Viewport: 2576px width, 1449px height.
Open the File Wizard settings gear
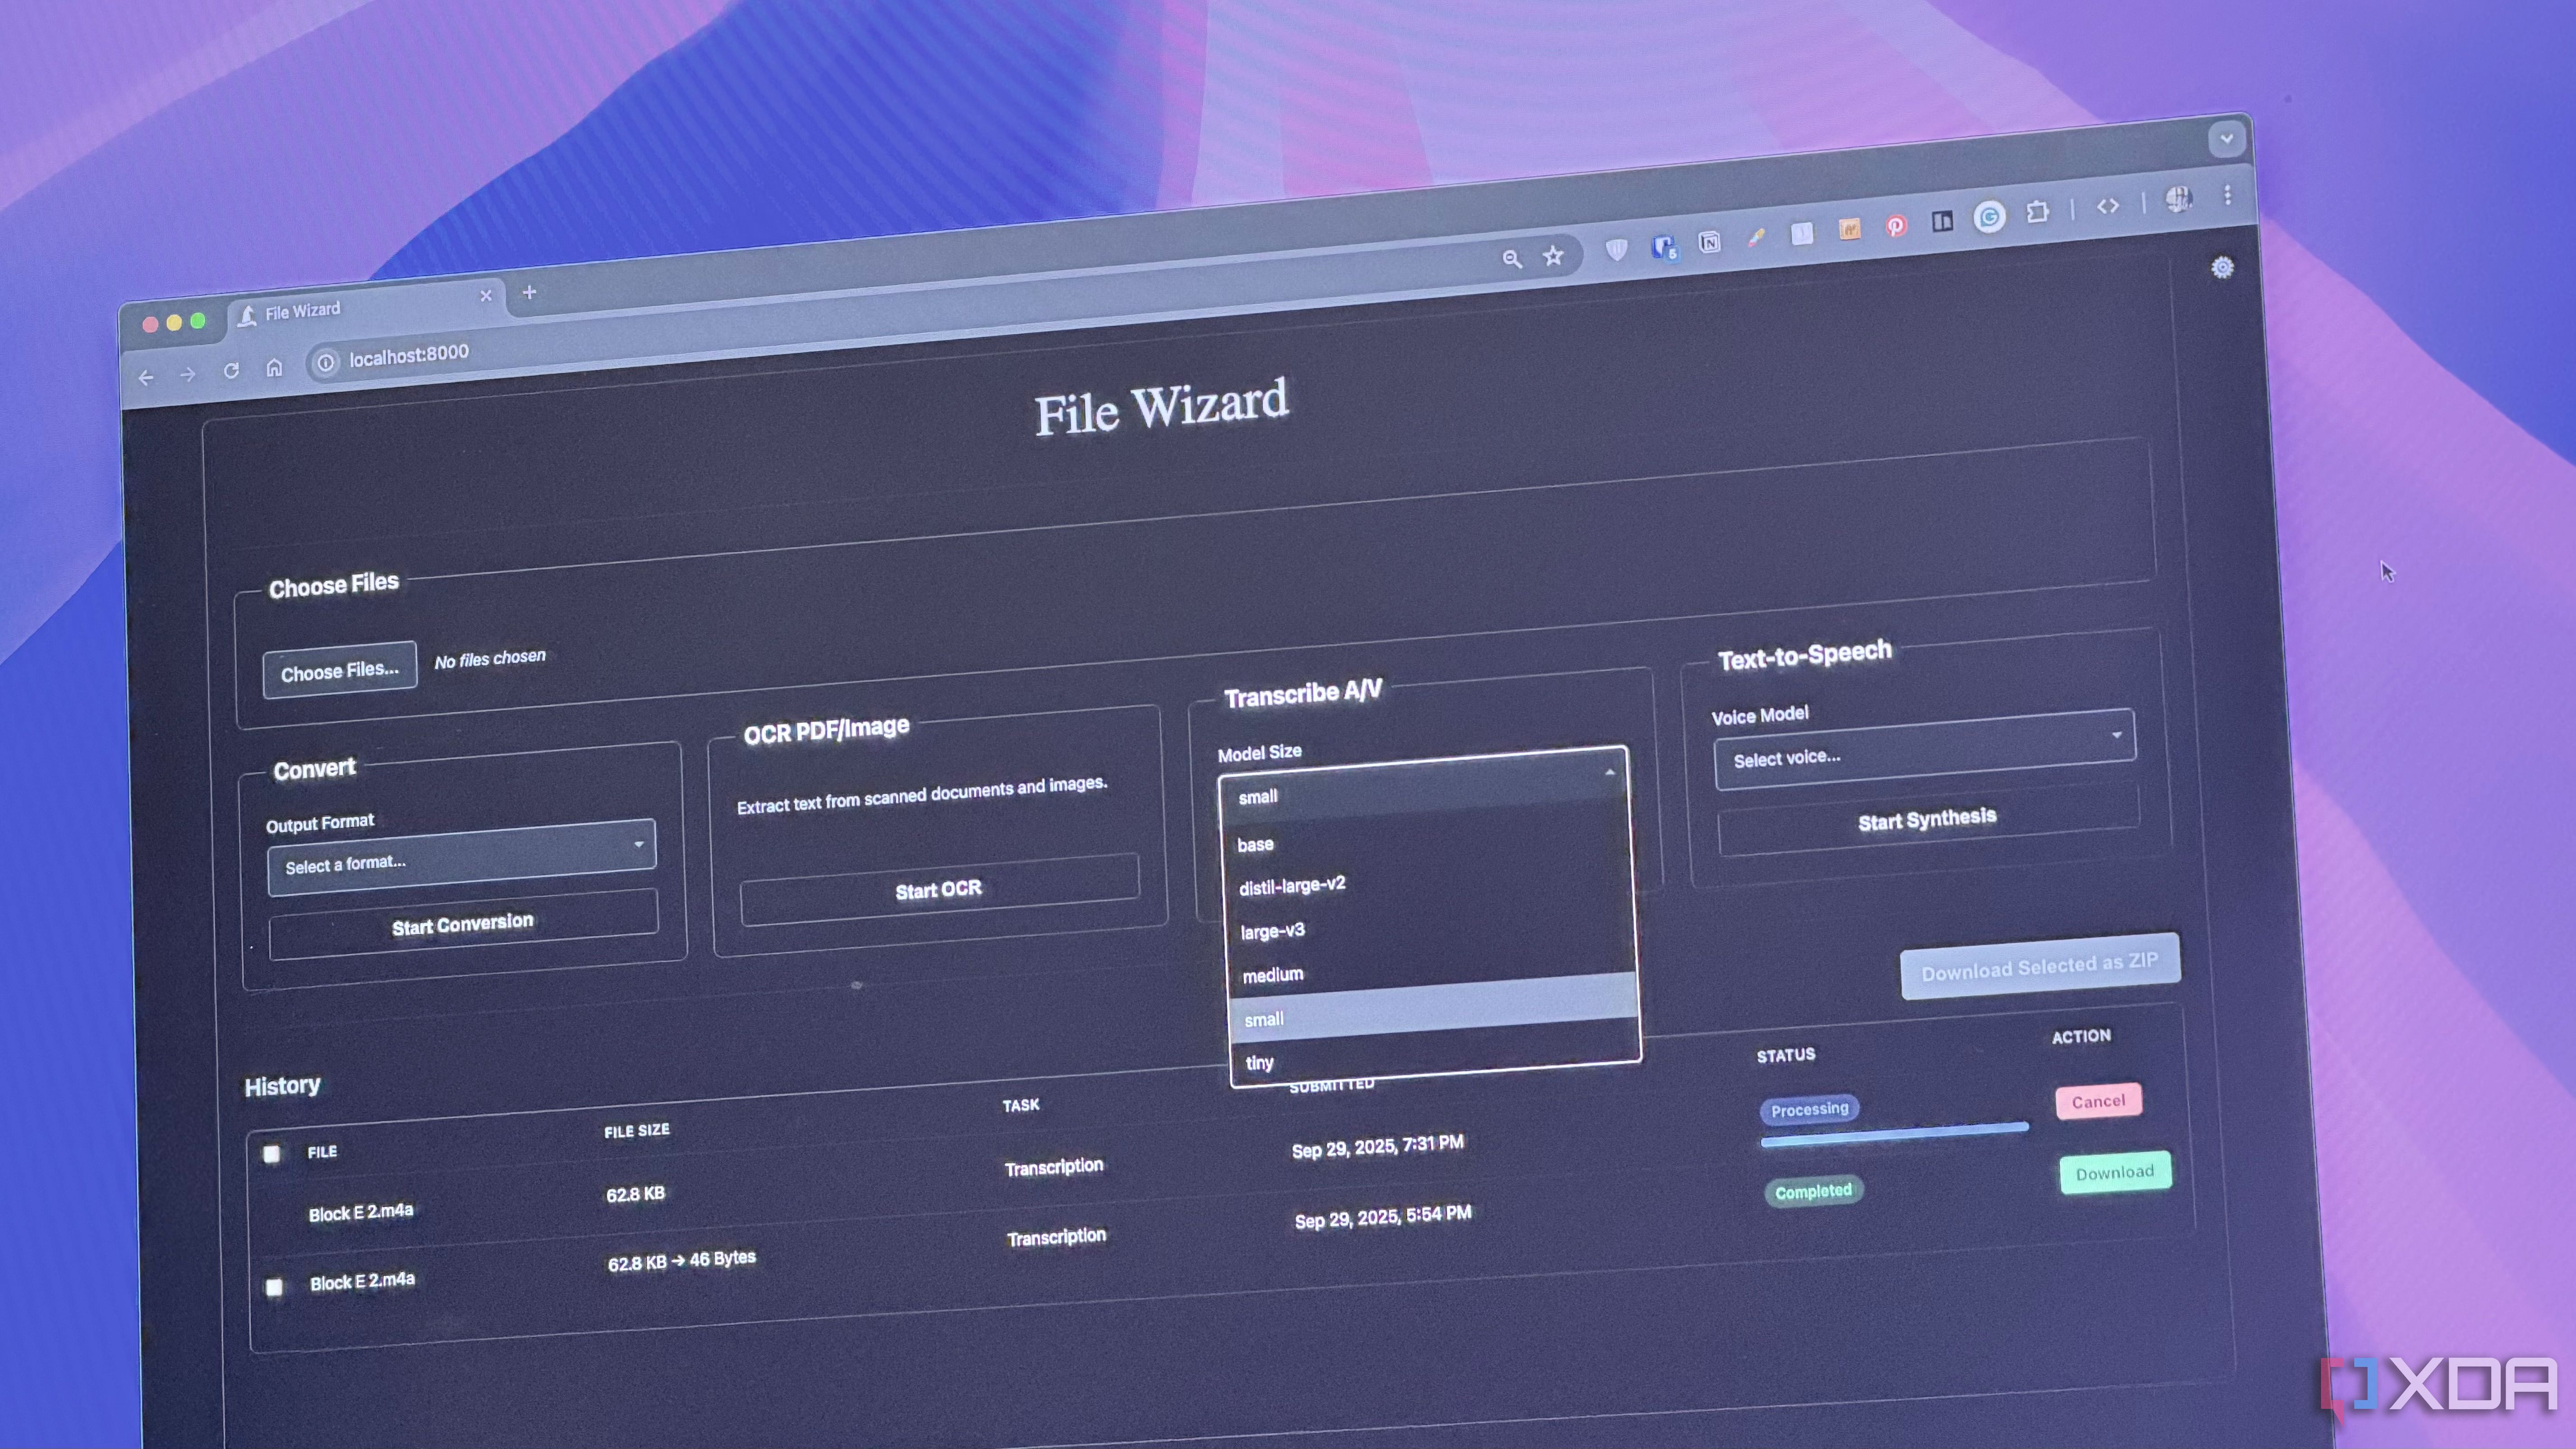(x=2222, y=267)
